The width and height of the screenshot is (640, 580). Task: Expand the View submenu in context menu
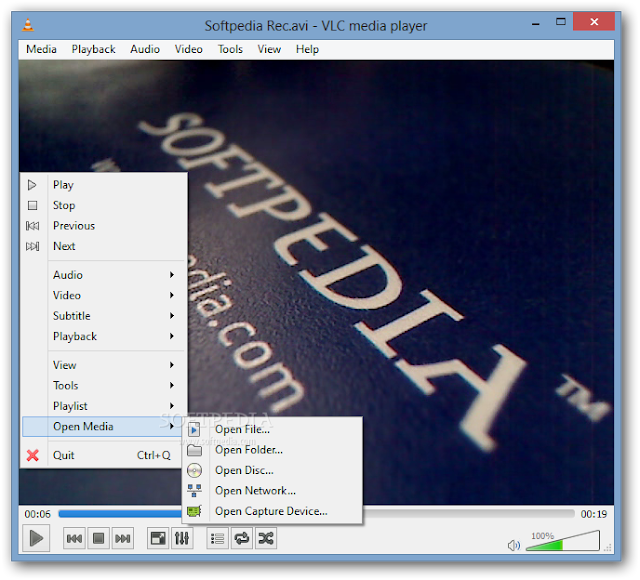(x=104, y=365)
